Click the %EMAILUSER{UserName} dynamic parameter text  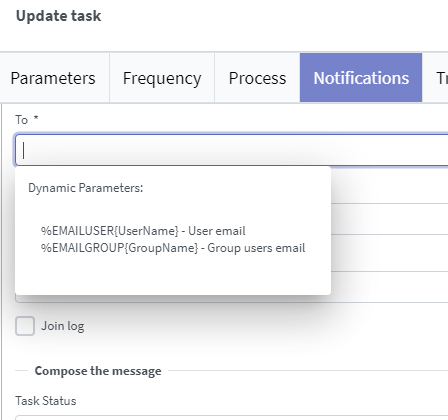(110, 231)
